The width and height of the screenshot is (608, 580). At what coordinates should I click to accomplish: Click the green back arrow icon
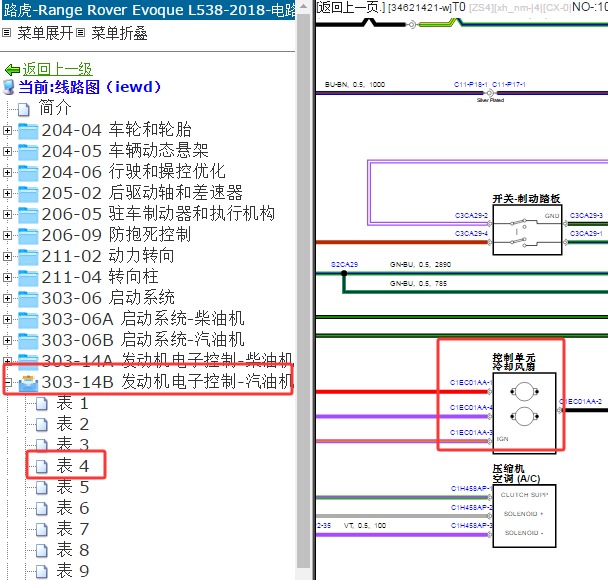[x=12, y=70]
